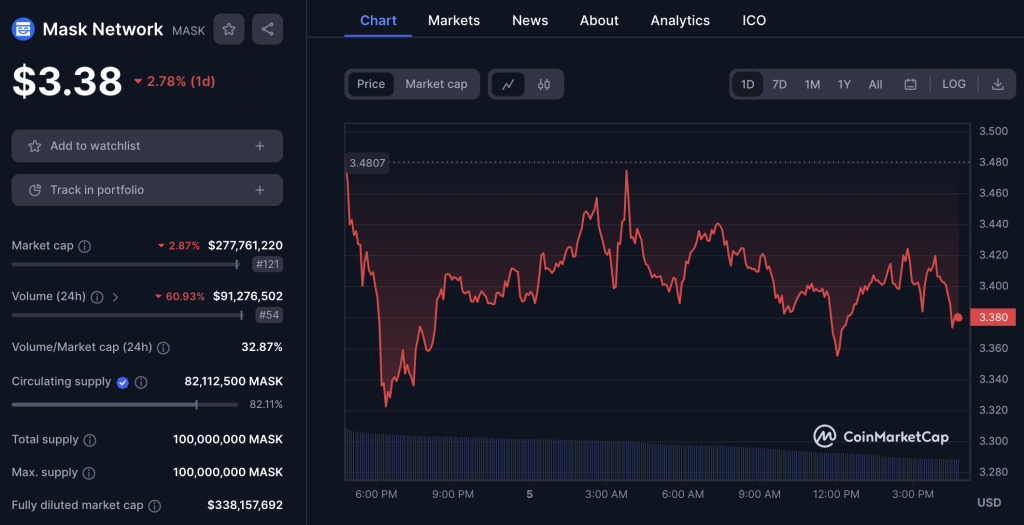Viewport: 1024px width, 525px height.
Task: Select 7D time range
Action: coord(779,84)
